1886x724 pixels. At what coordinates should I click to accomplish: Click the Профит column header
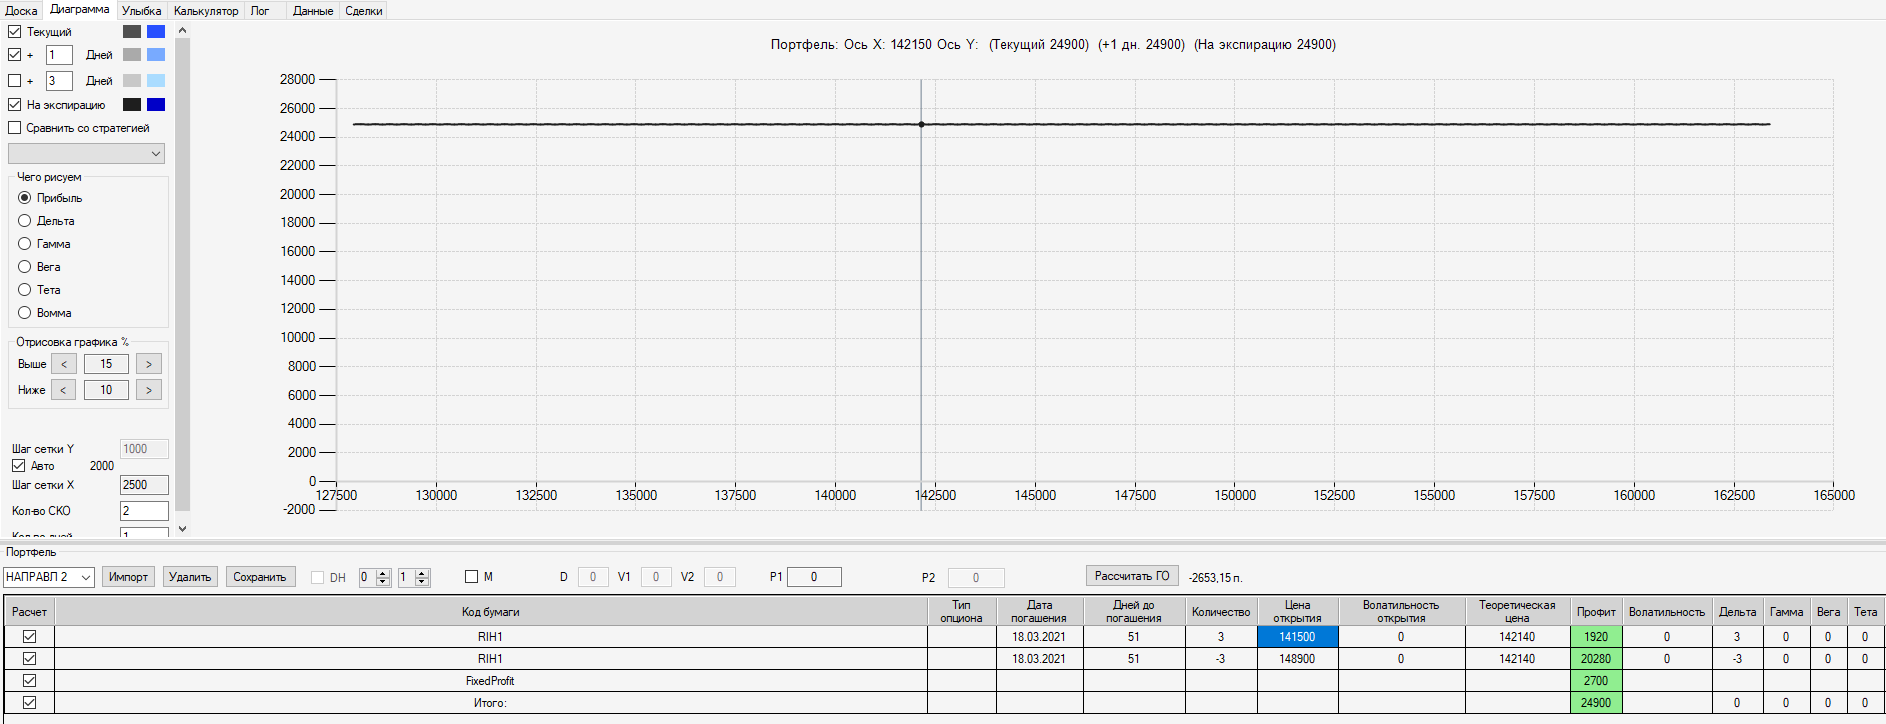[1596, 611]
